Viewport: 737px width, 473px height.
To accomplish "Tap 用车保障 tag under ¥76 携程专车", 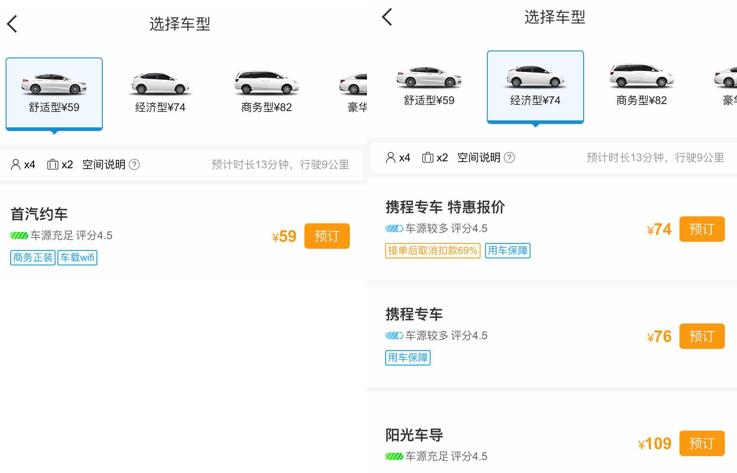I will [408, 358].
